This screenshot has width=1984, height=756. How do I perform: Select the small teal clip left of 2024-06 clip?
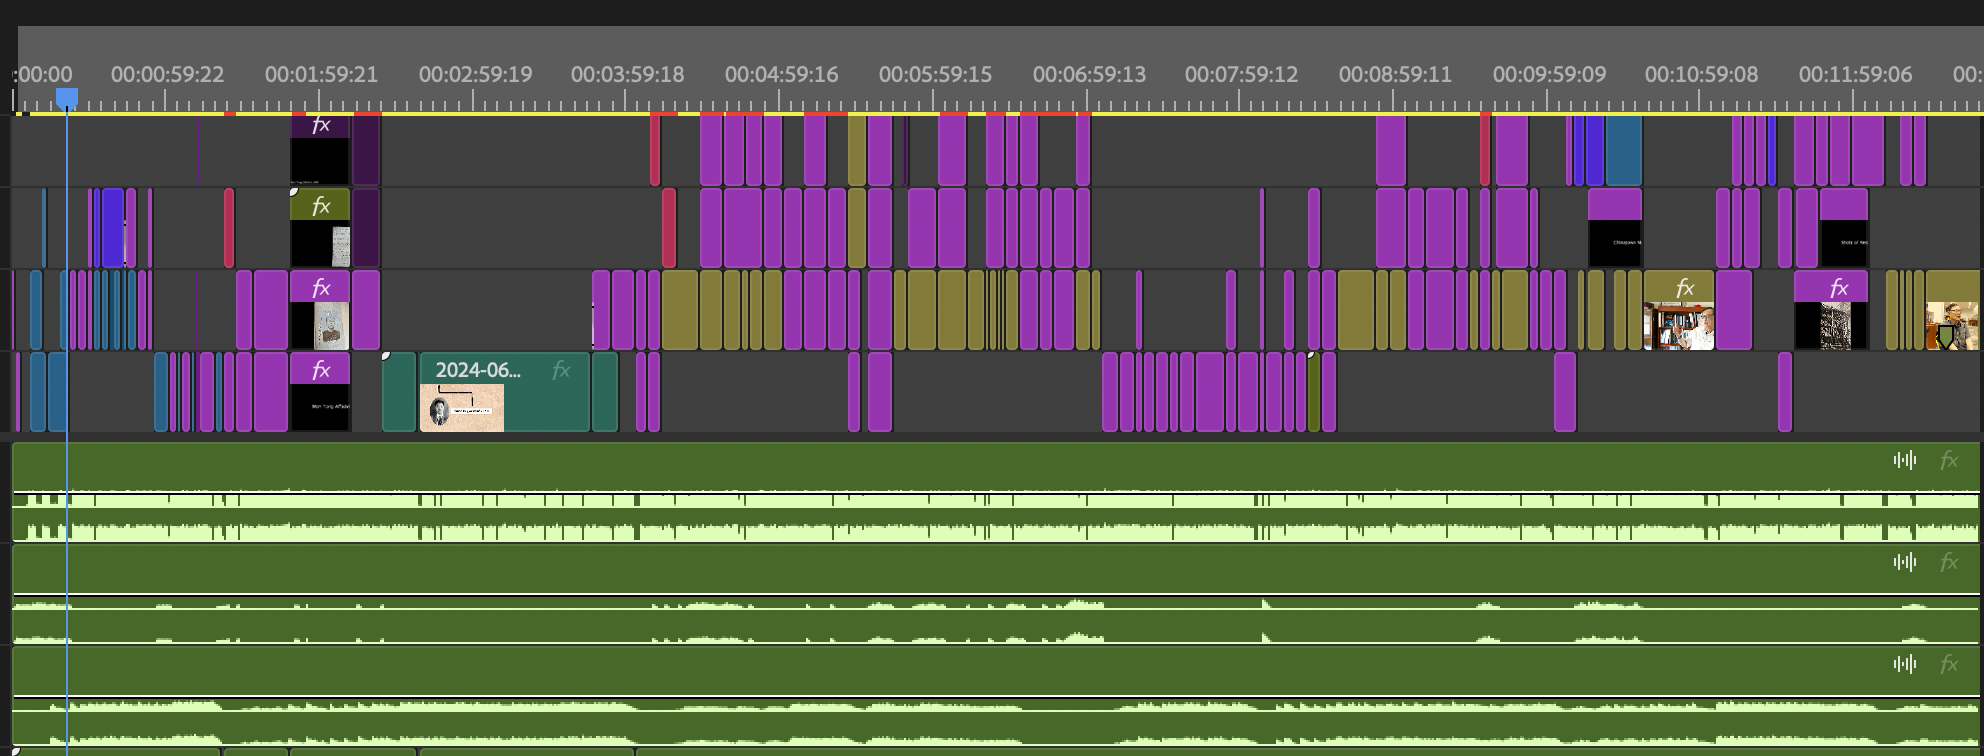[x=399, y=392]
